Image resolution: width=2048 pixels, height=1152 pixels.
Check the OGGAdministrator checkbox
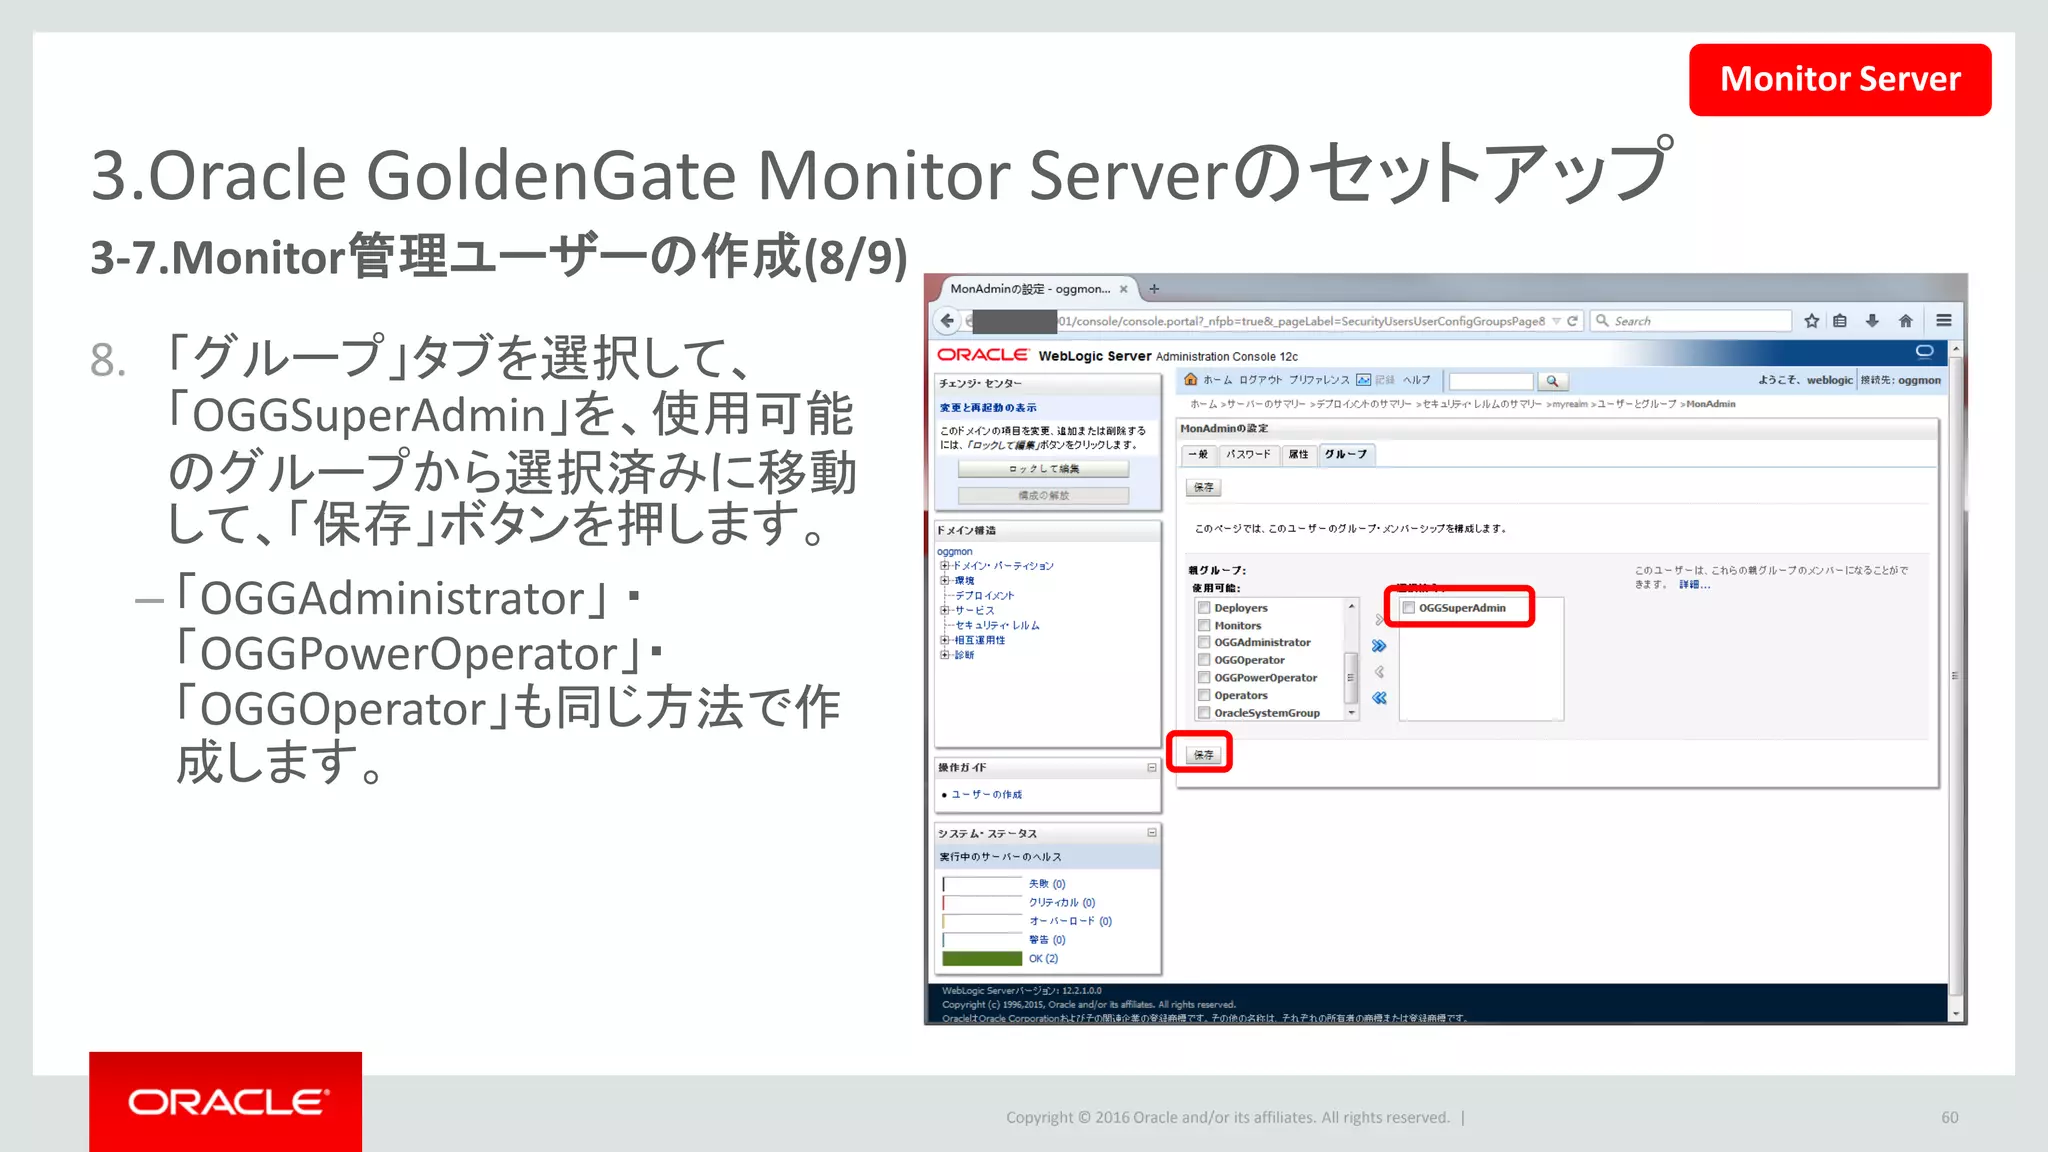coord(1204,643)
